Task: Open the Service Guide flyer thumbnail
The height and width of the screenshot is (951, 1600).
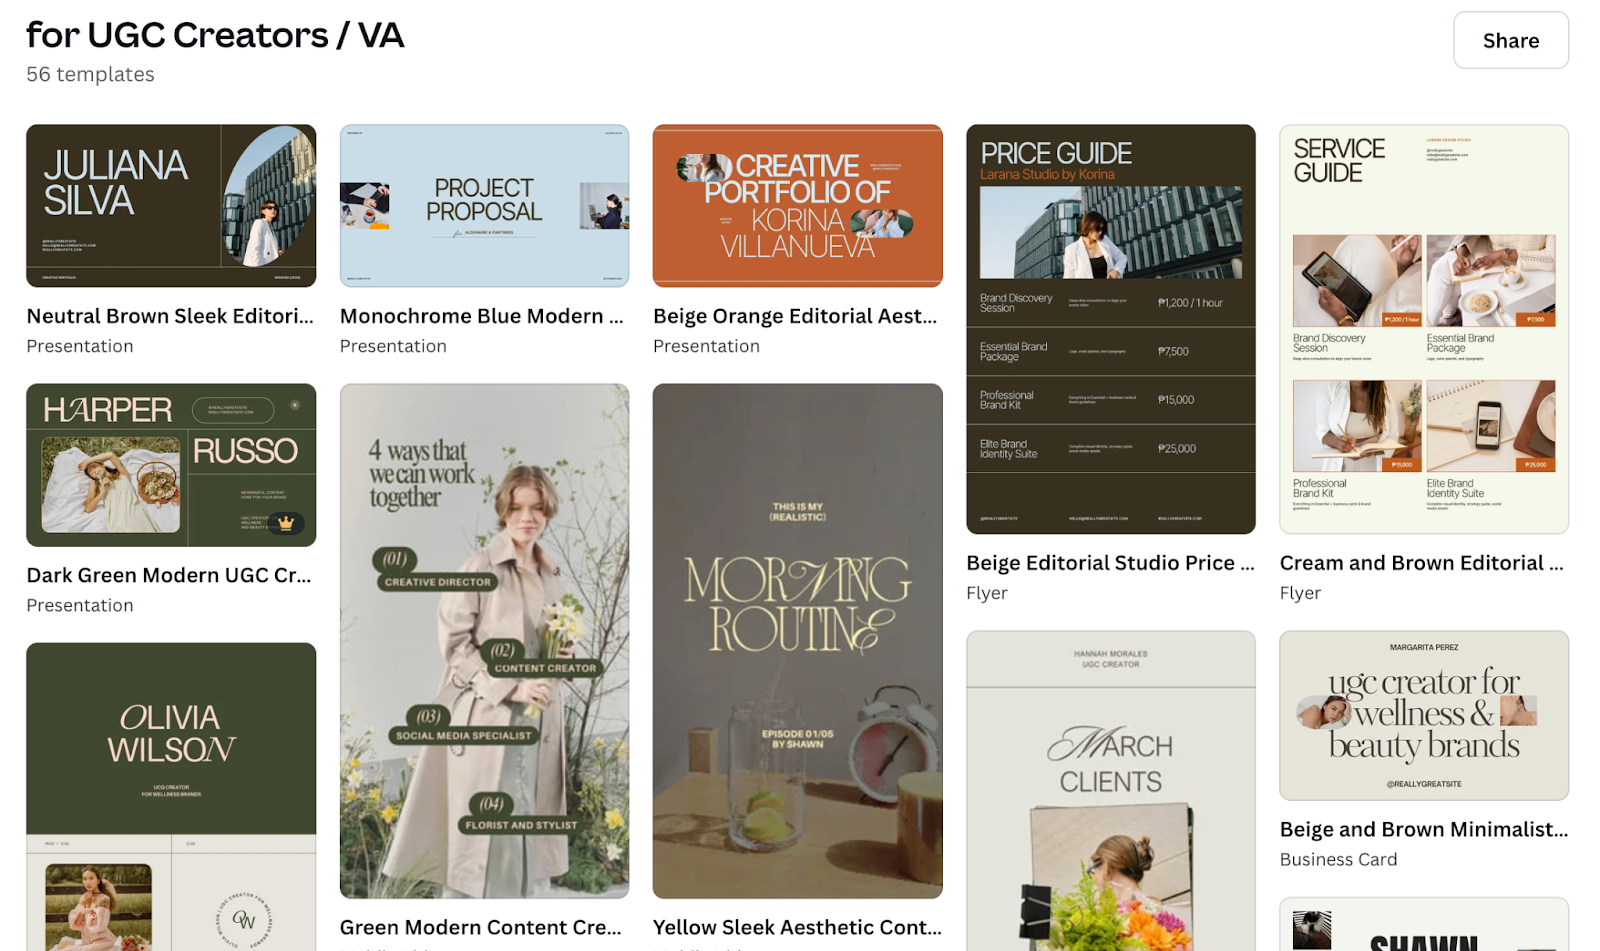Action: click(1424, 329)
